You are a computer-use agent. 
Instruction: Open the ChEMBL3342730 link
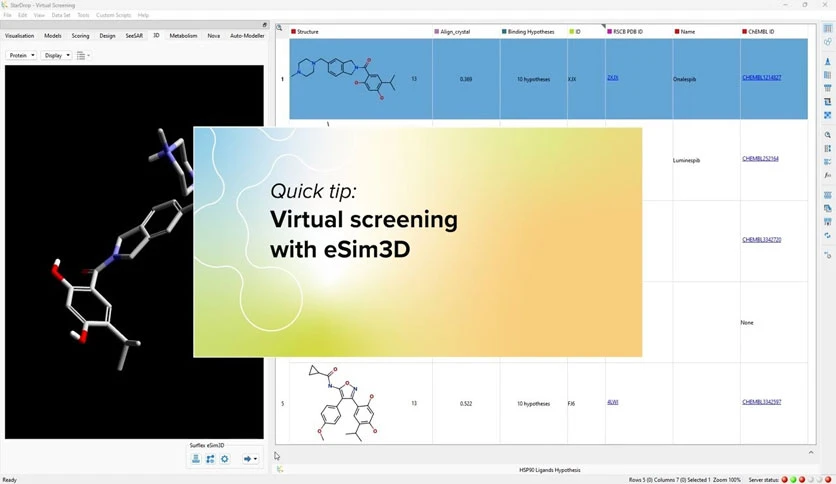pyautogui.click(x=761, y=239)
